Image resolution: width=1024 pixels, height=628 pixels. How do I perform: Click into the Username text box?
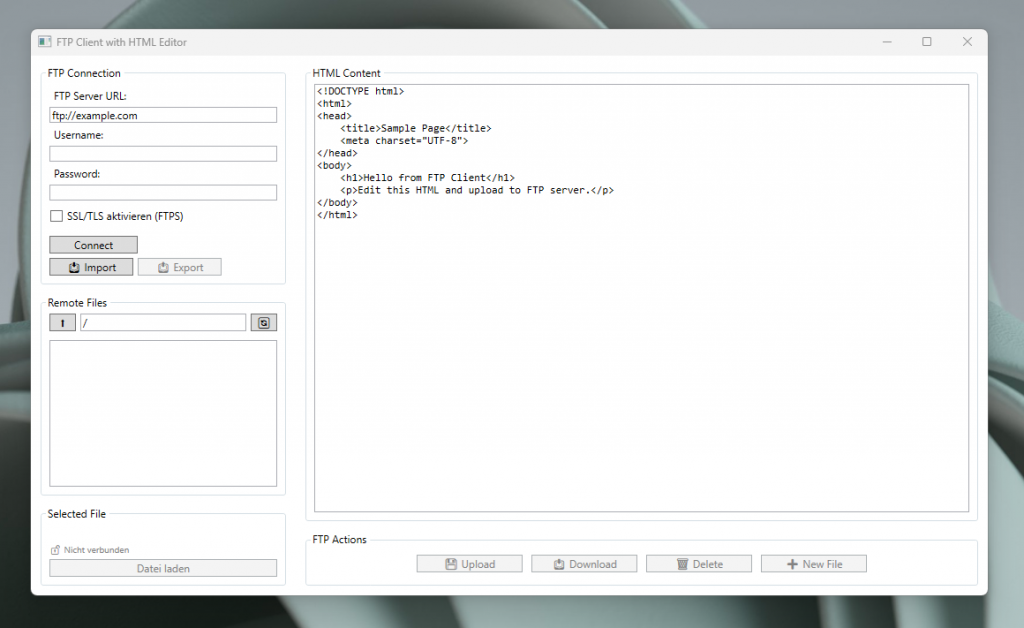163,154
